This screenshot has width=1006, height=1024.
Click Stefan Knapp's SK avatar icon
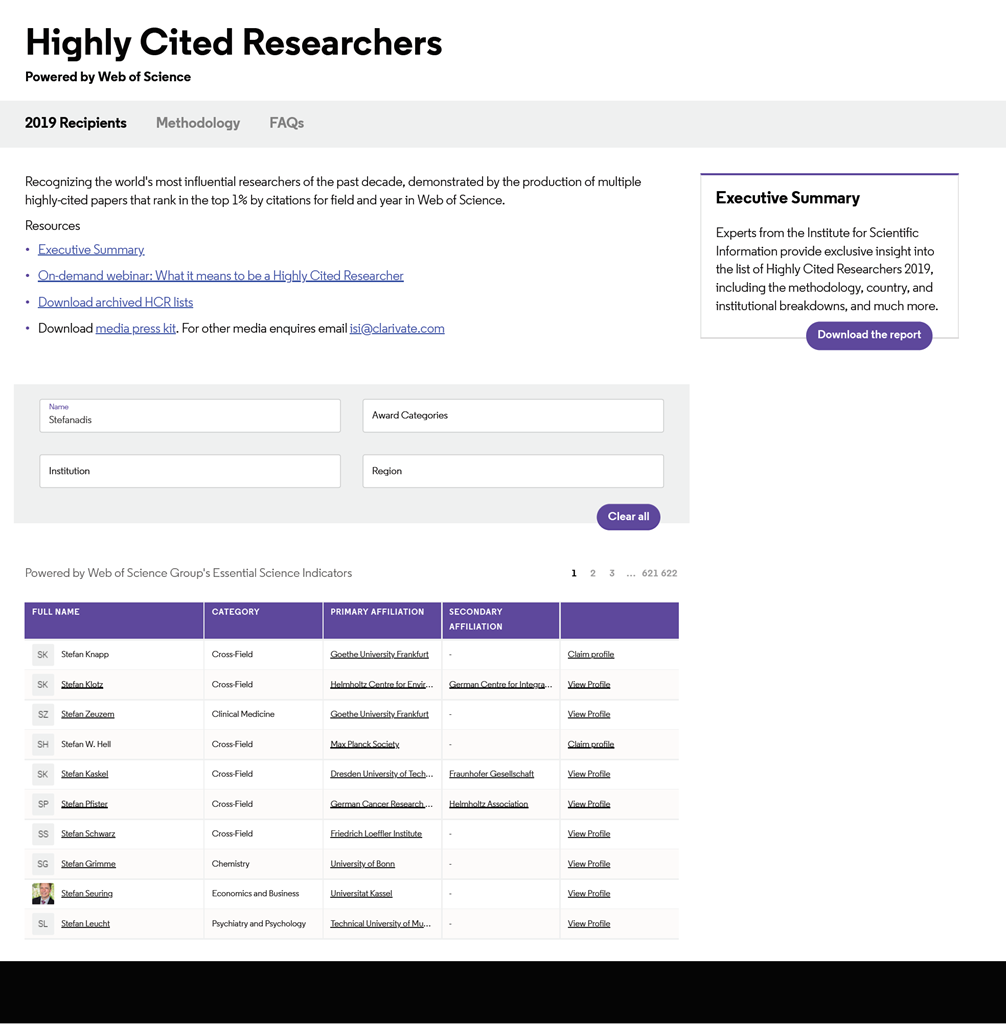(x=42, y=655)
